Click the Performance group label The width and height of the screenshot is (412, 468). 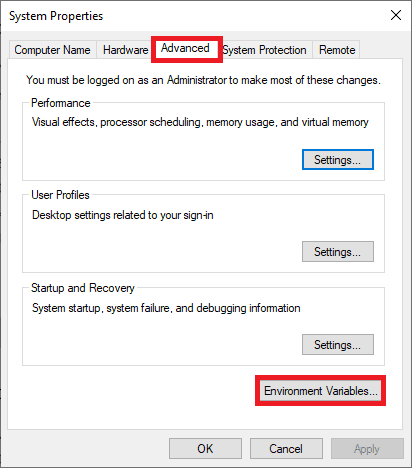(61, 103)
